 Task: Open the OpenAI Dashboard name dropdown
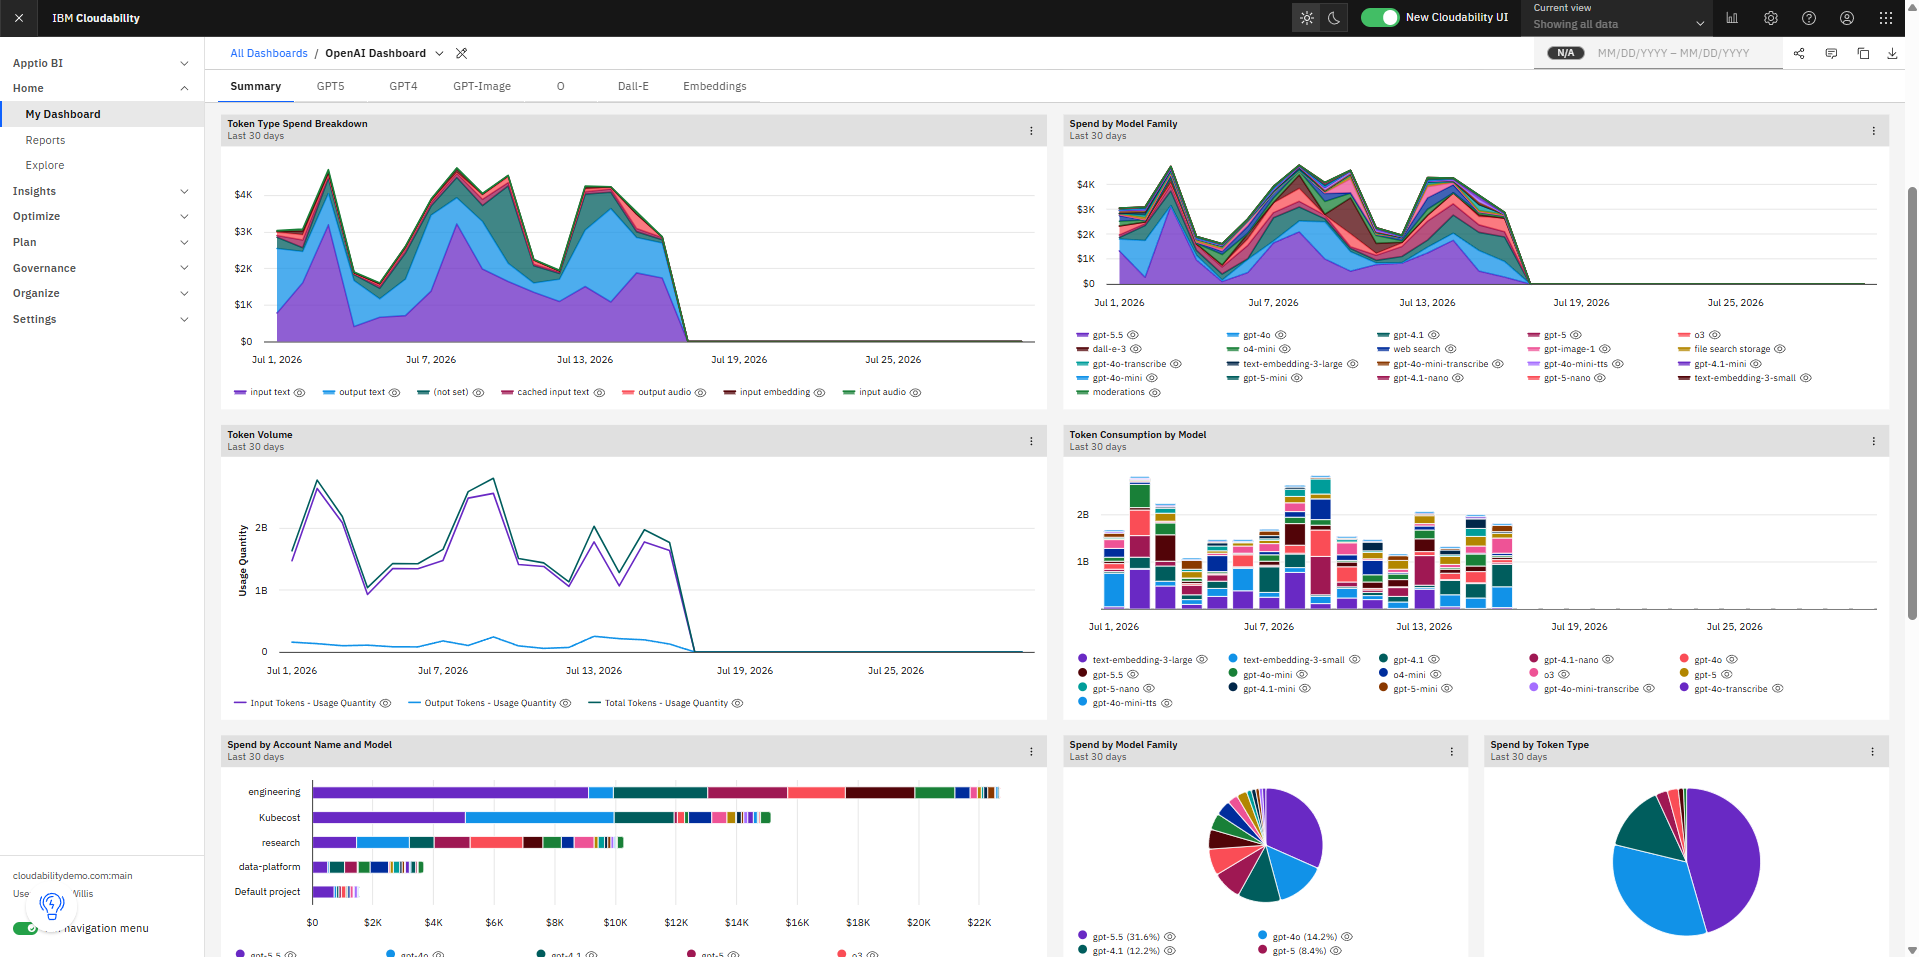(439, 54)
